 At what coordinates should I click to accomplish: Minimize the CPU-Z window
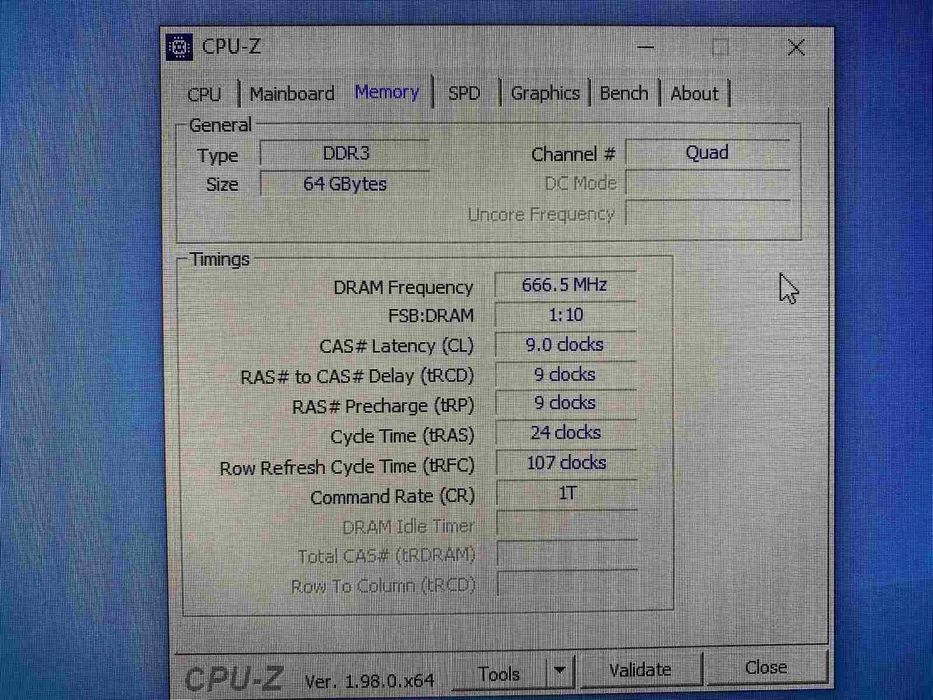tap(645, 47)
